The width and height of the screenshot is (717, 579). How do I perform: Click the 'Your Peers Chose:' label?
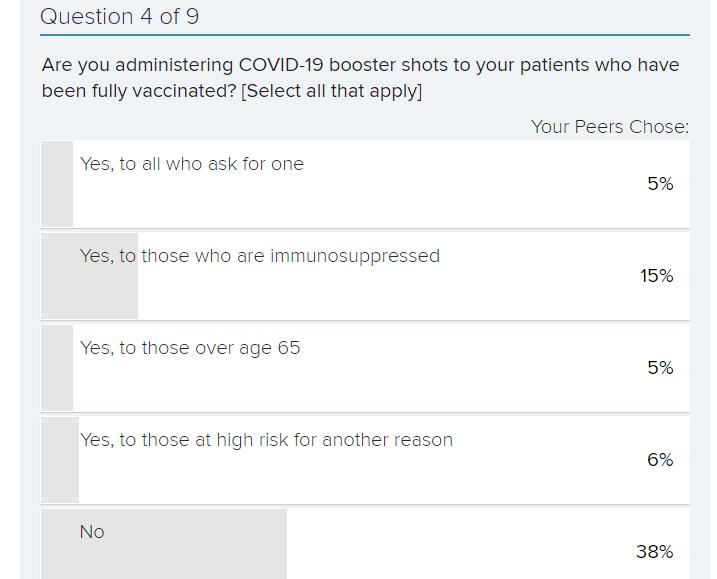click(610, 127)
